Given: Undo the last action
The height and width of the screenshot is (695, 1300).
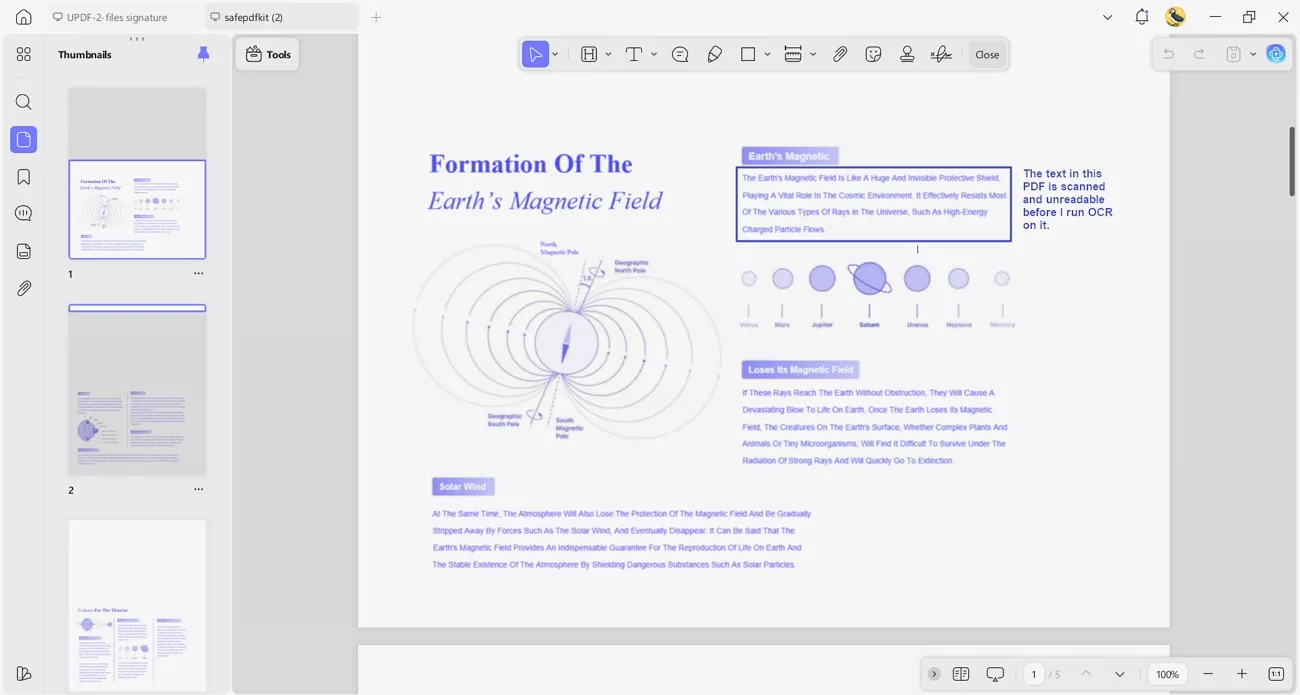Looking at the screenshot, I should (1168, 54).
